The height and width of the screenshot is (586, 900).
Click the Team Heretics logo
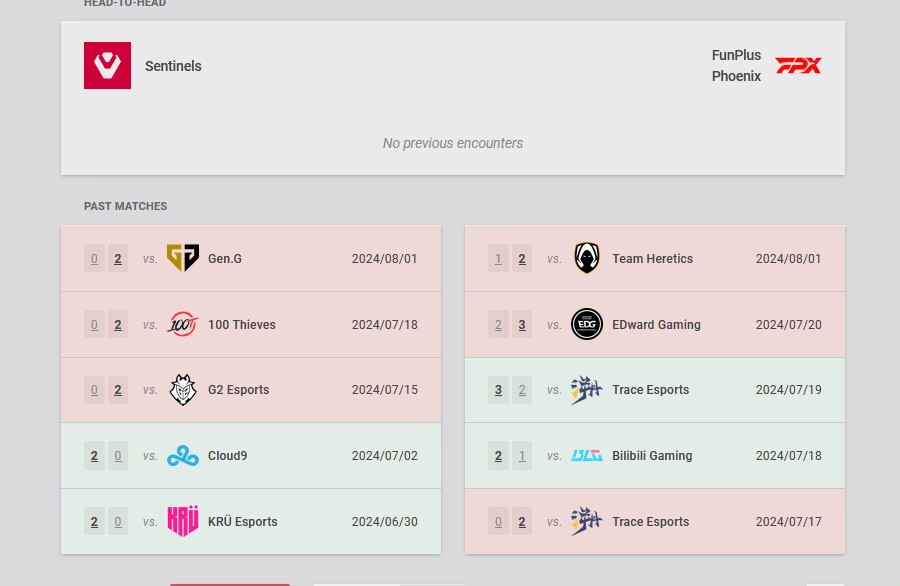pyautogui.click(x=587, y=258)
